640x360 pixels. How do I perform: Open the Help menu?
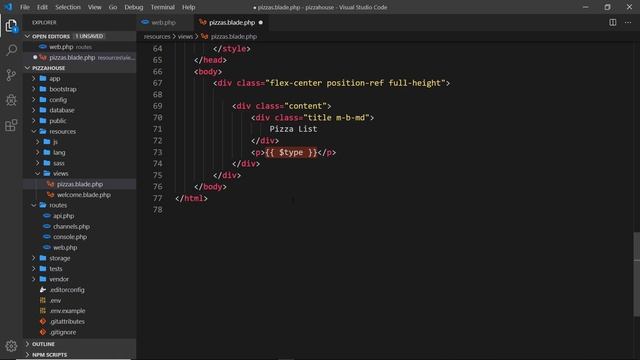click(188, 7)
